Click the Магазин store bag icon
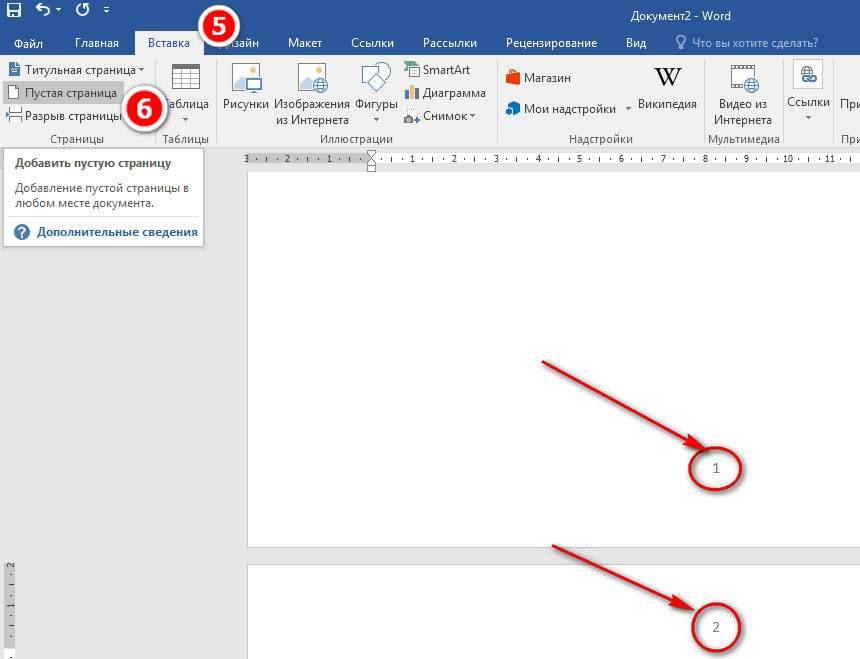 coord(512,77)
